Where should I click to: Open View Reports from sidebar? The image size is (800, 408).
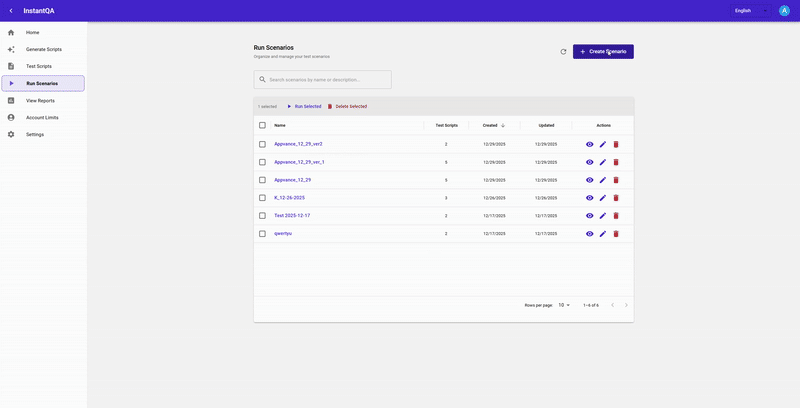tap(40, 101)
